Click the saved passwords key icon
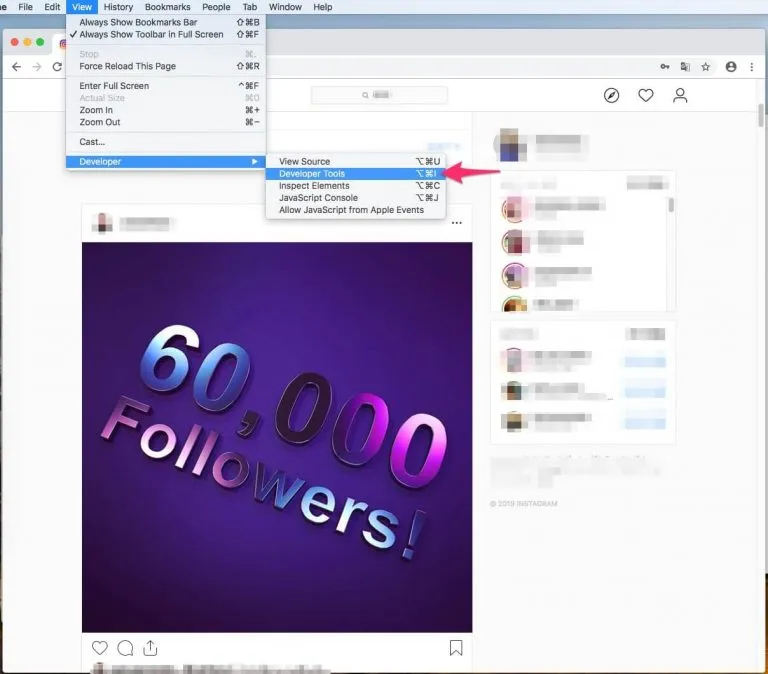Screen dimensions: 768x674 pos(665,67)
